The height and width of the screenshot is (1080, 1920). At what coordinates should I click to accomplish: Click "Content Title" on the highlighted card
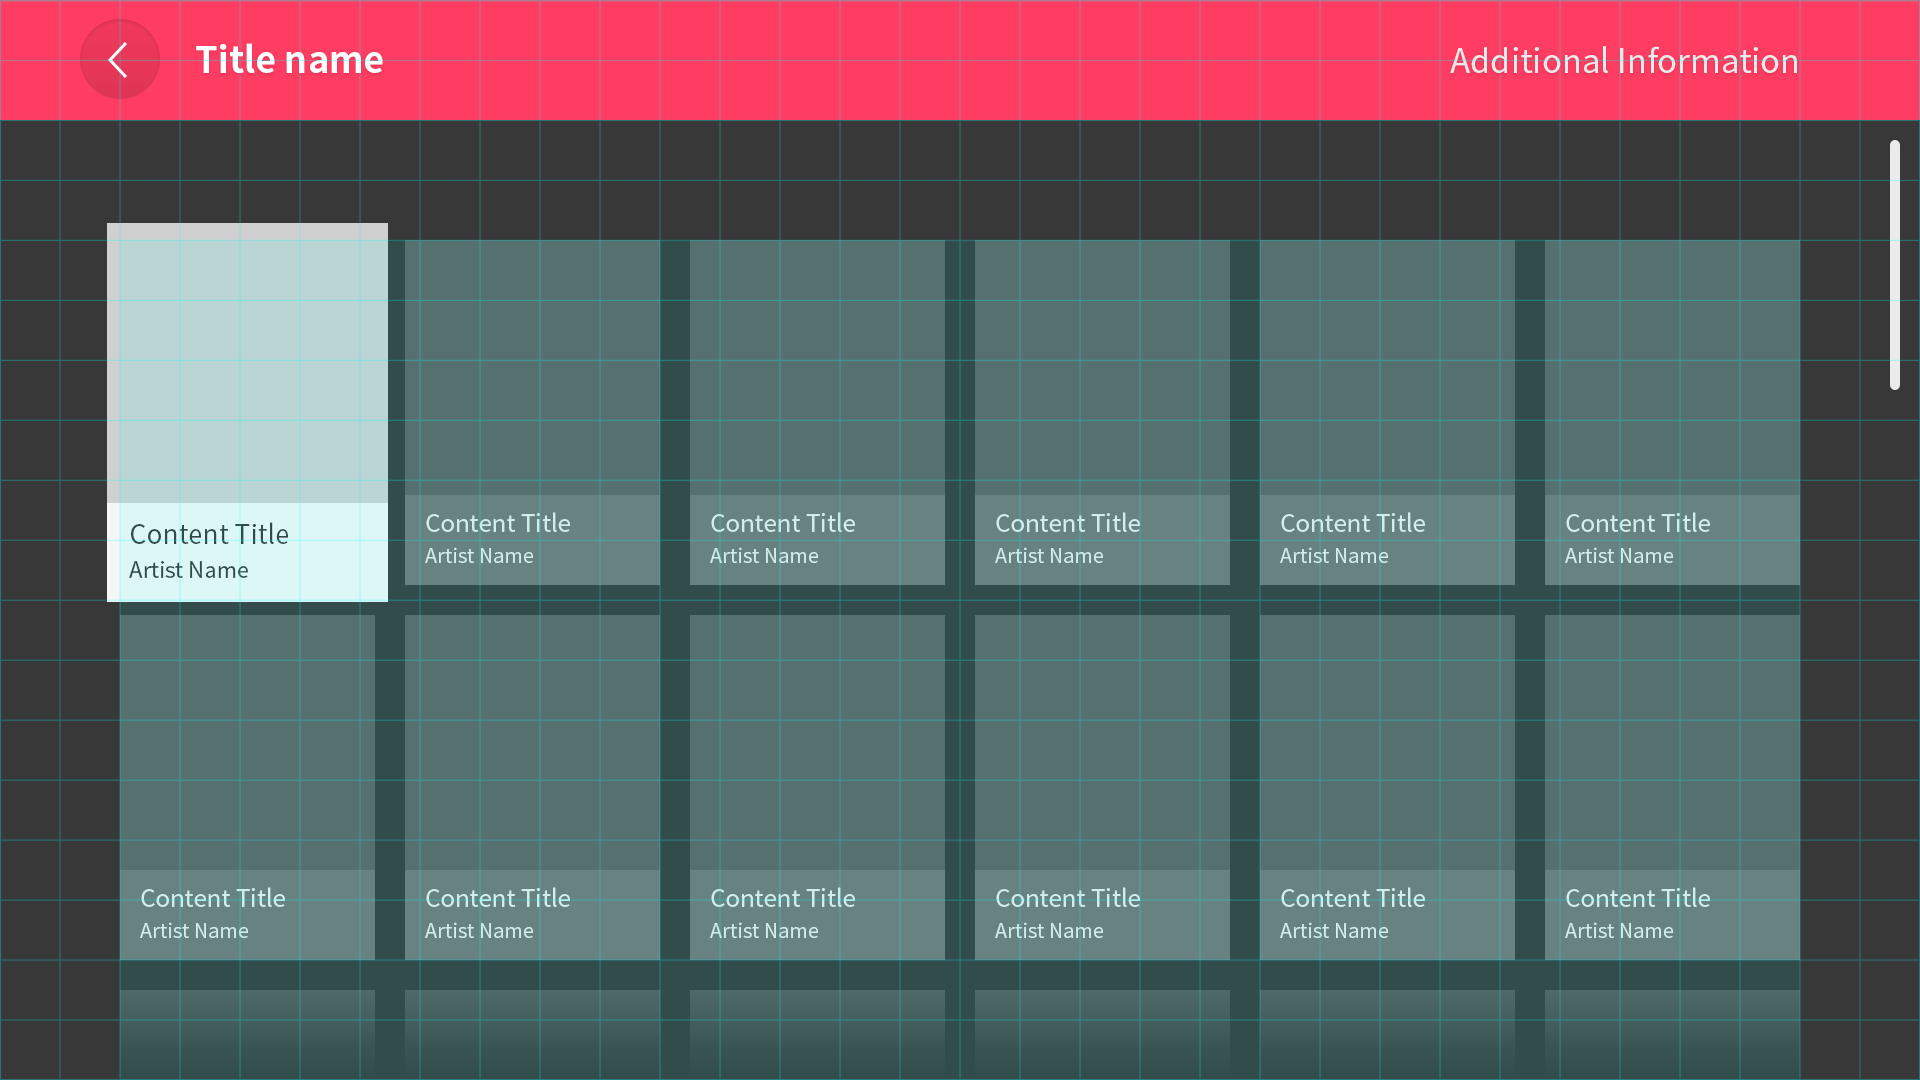(x=209, y=534)
